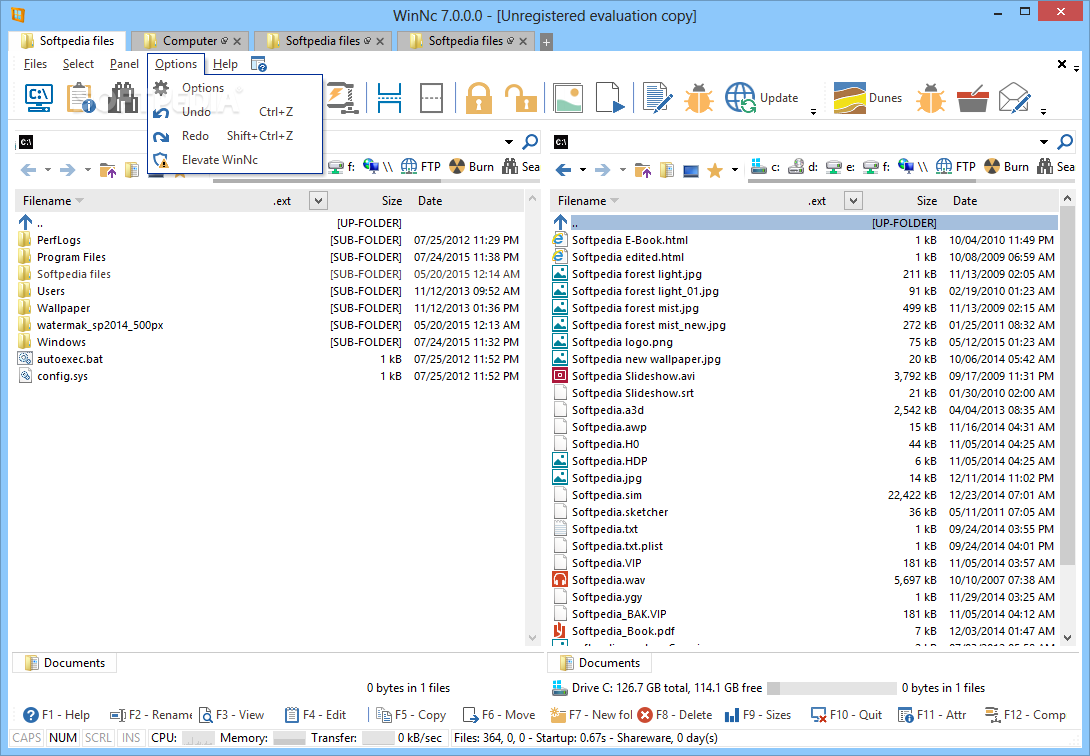Click F9 - Sizes button

(758, 714)
